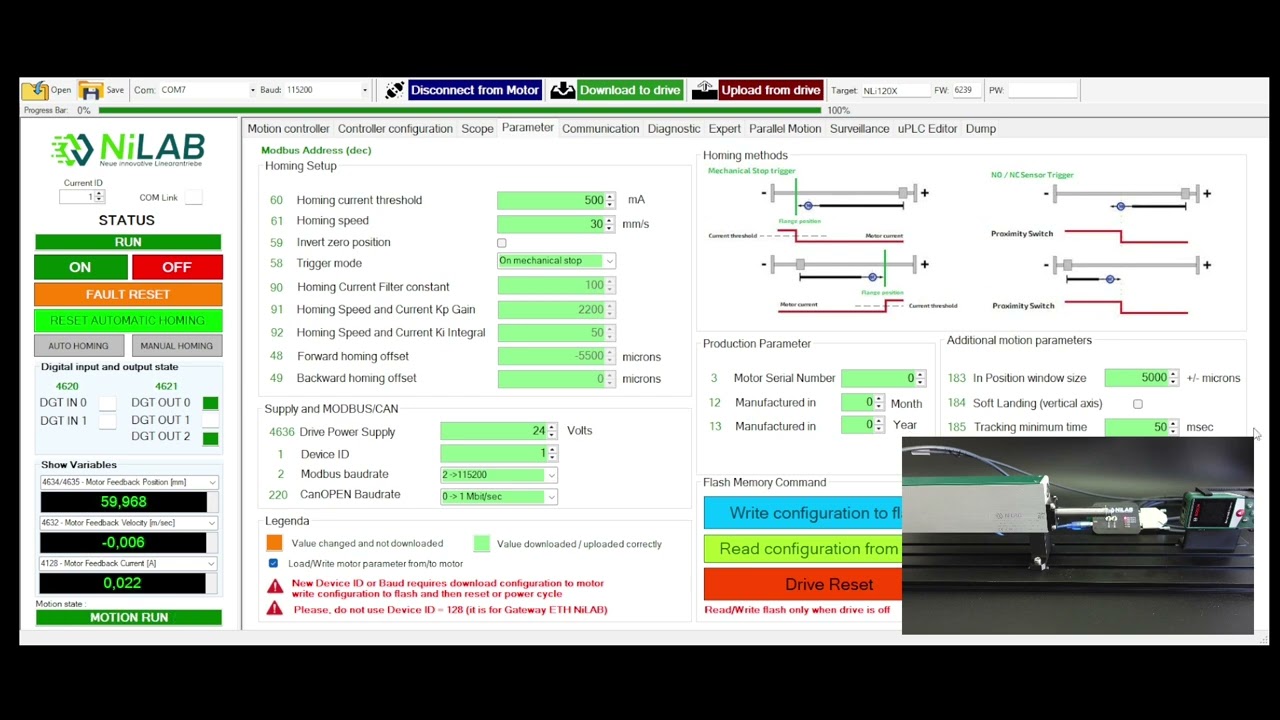Click the AUTO HOMING button
The width and height of the screenshot is (1280, 720).
(x=78, y=346)
